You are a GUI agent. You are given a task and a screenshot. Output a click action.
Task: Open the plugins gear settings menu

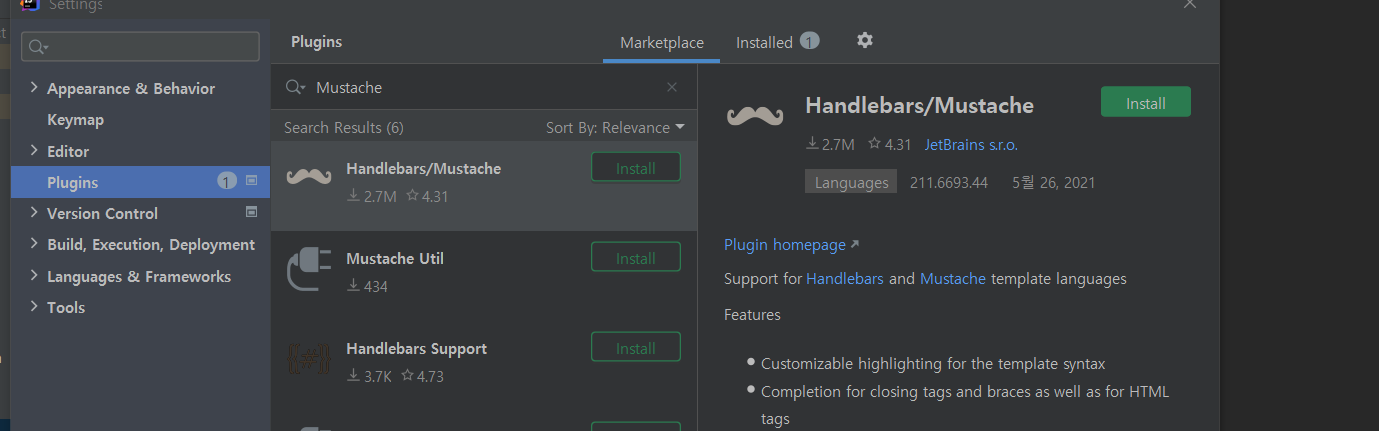865,41
